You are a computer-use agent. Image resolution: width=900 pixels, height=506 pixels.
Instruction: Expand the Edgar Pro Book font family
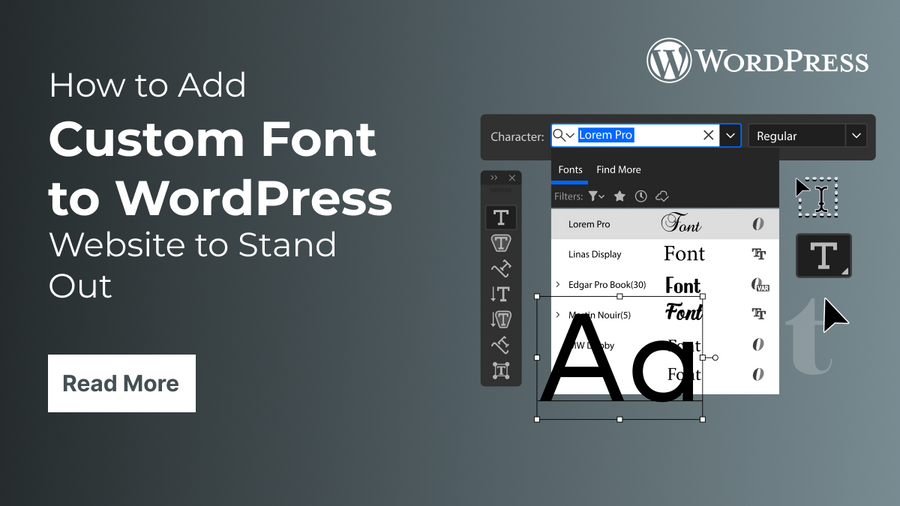[x=558, y=285]
